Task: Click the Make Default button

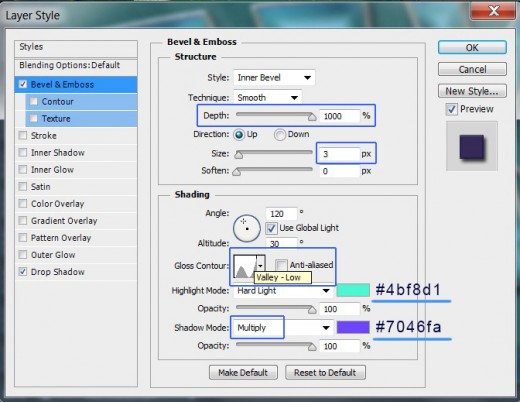Action: point(243,373)
